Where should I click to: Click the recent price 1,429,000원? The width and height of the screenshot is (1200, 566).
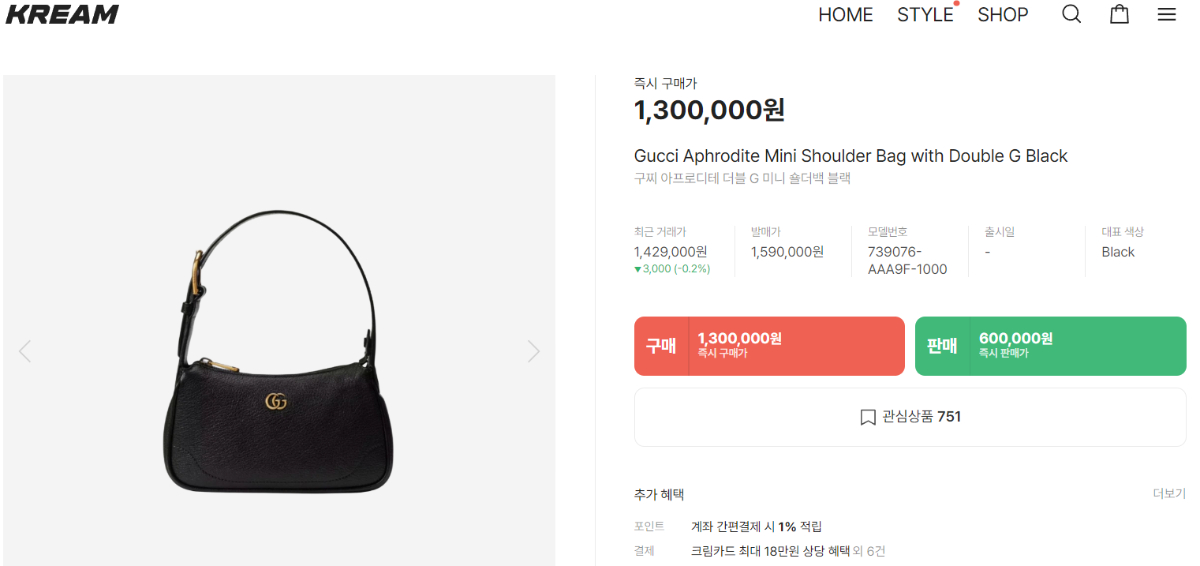point(670,252)
